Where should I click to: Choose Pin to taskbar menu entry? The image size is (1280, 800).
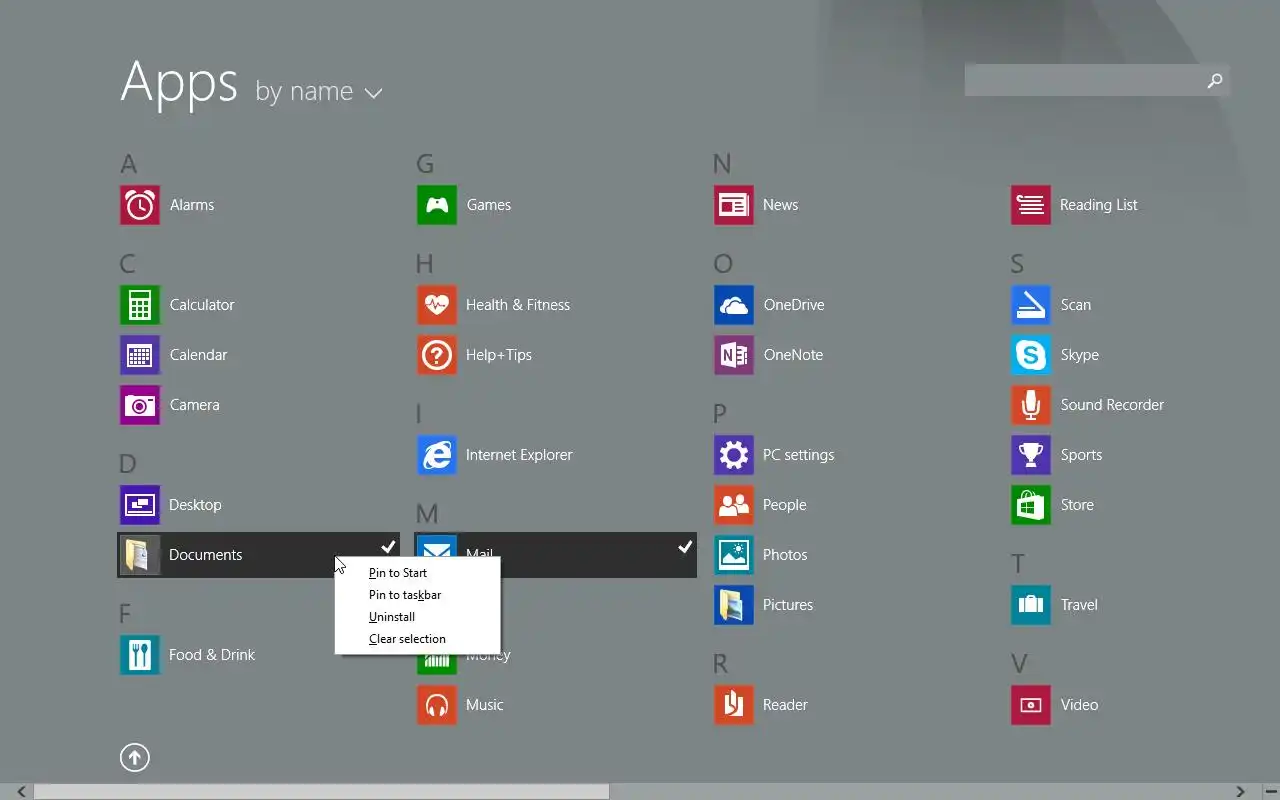coord(405,595)
